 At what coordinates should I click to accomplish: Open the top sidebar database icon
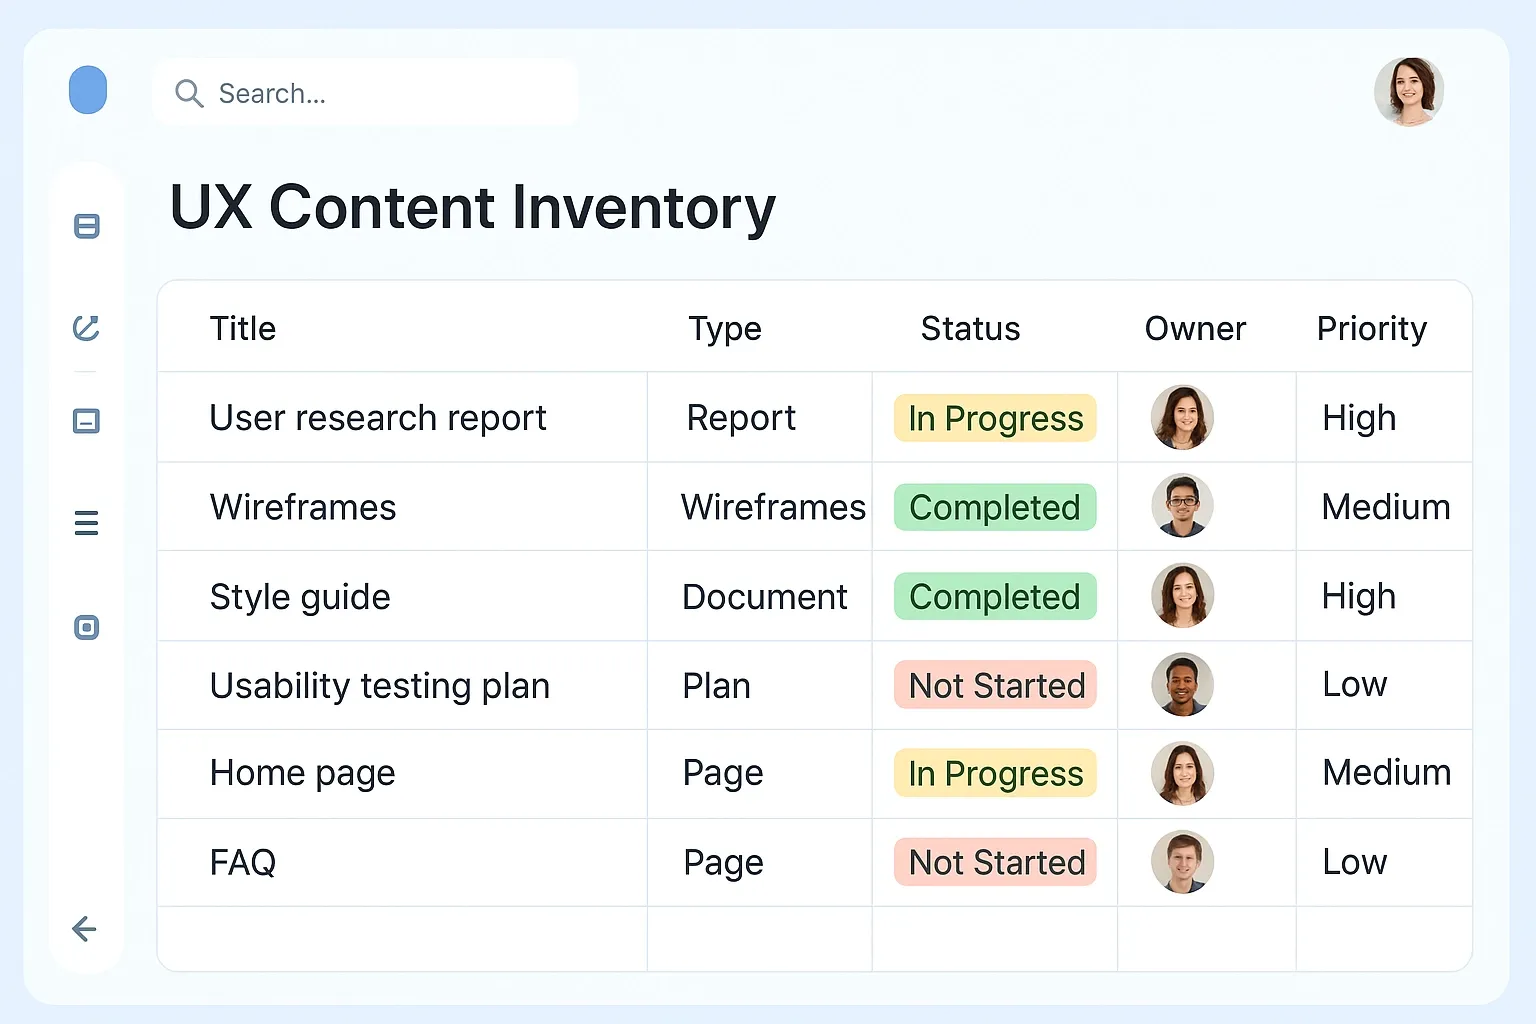point(87,226)
